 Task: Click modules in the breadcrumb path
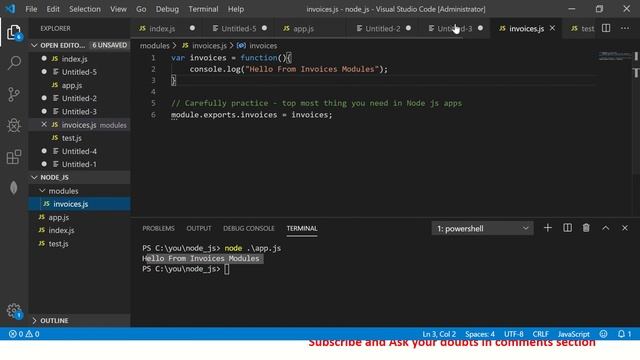point(154,46)
